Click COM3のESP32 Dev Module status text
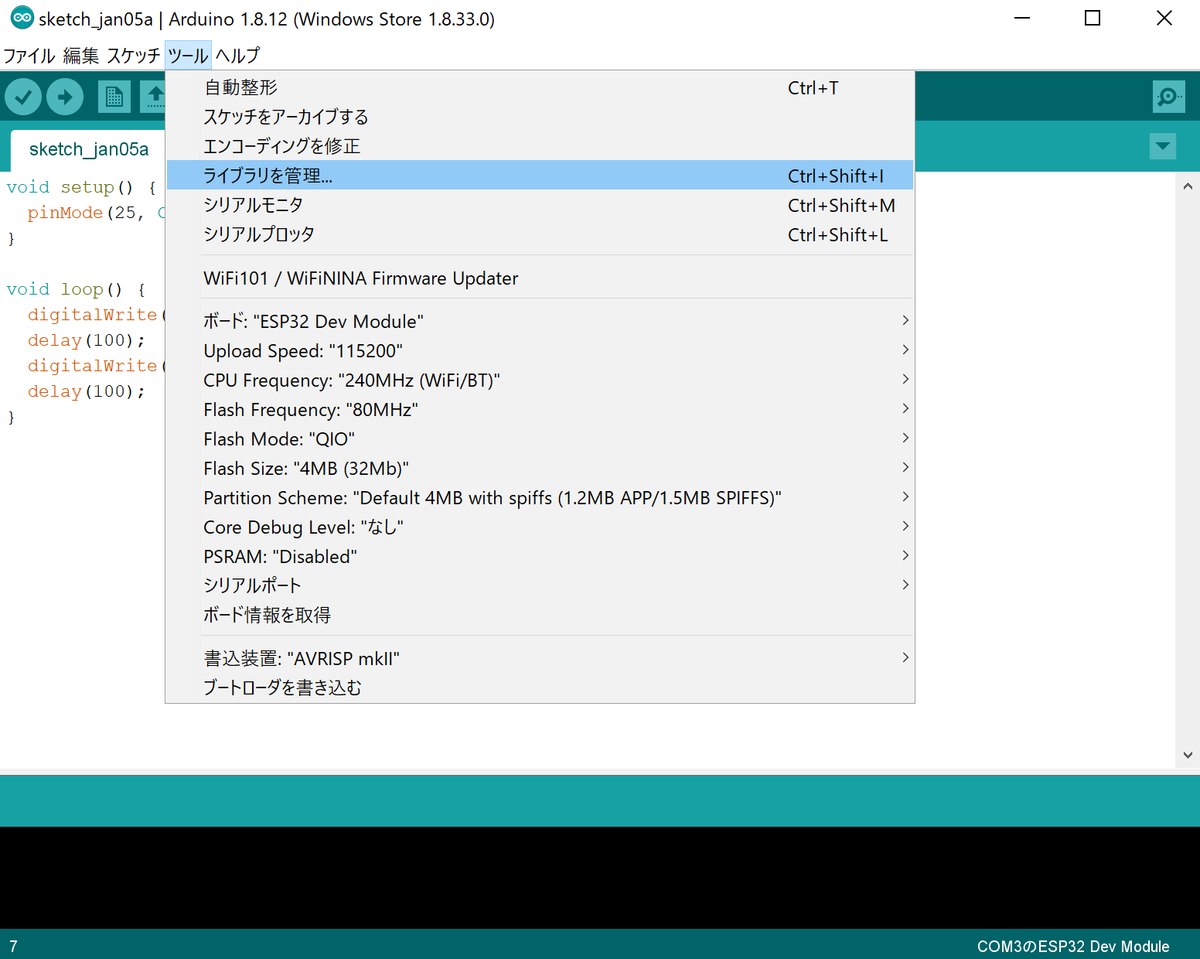This screenshot has height=959, width=1200. pyautogui.click(x=1073, y=946)
